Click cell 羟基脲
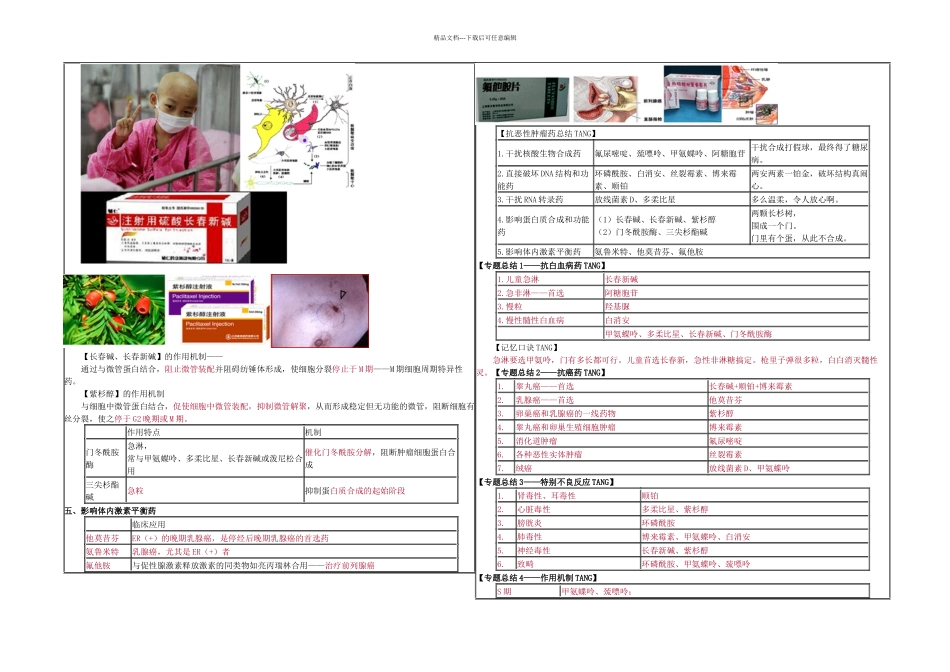 (x=617, y=307)
